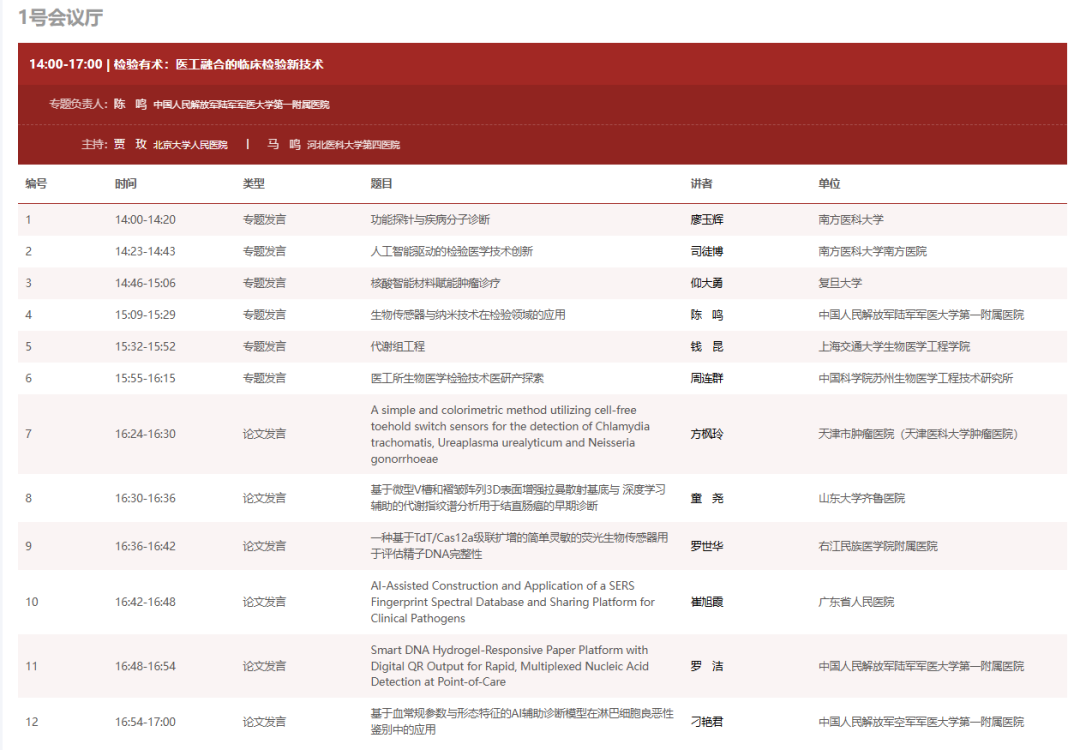Click type cell '论文发言' in row 12
1080x750 pixels.
pos(264,722)
